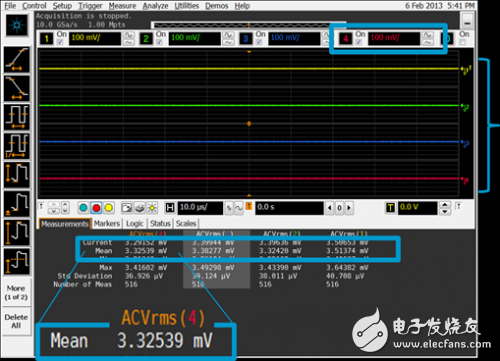Click the Delete All button
Screen dimensions: 500x361
click(16, 321)
